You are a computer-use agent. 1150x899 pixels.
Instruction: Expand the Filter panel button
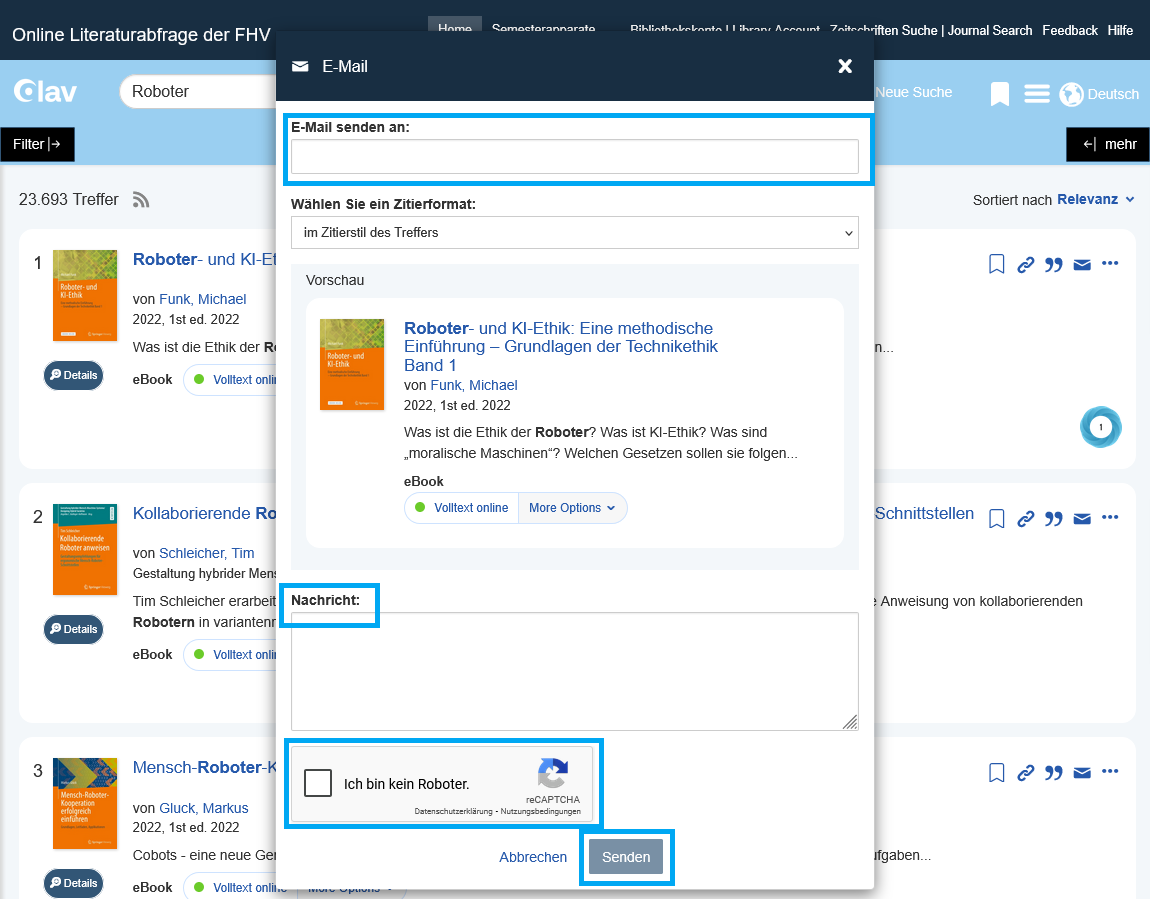[37, 144]
